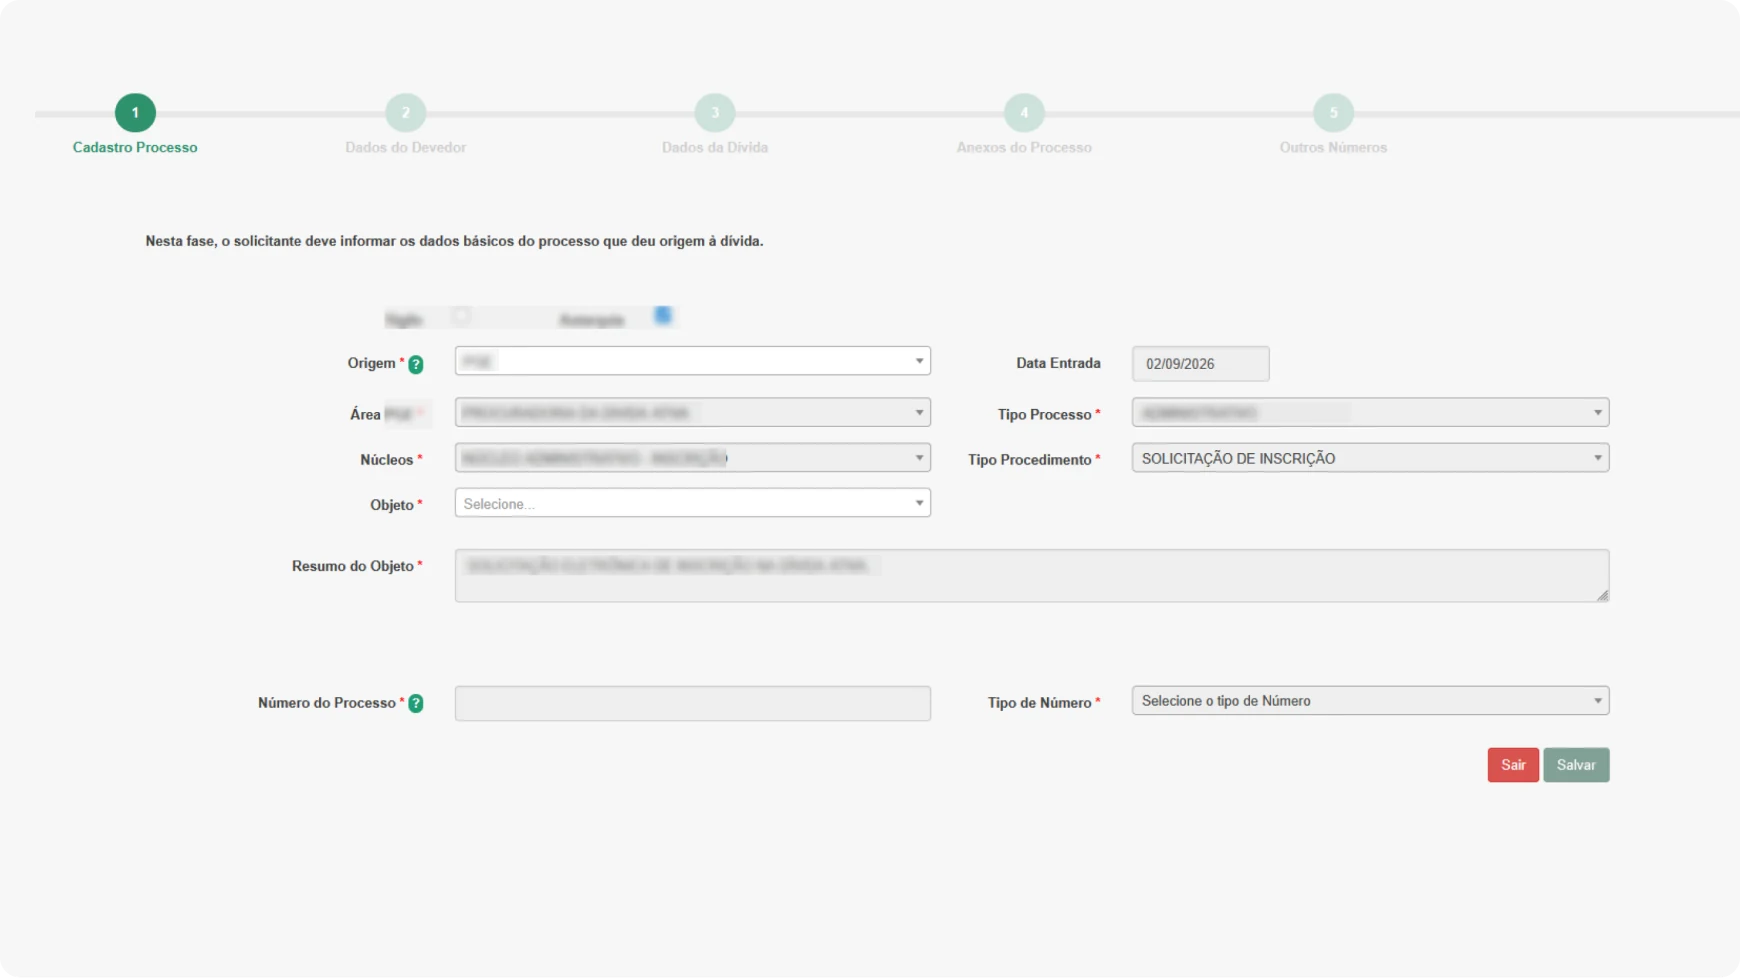Toggle the Sigilo checkbox
The width and height of the screenshot is (1740, 978).
pyautogui.click(x=461, y=316)
